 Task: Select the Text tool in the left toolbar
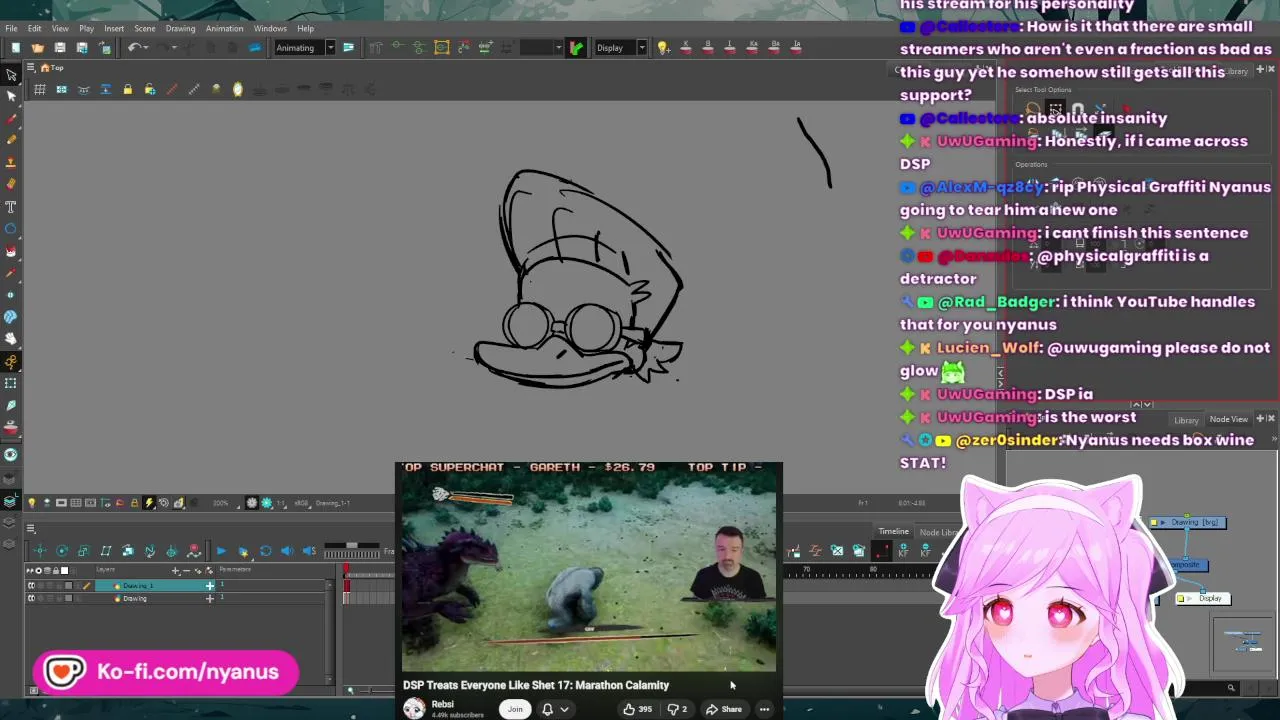click(11, 206)
